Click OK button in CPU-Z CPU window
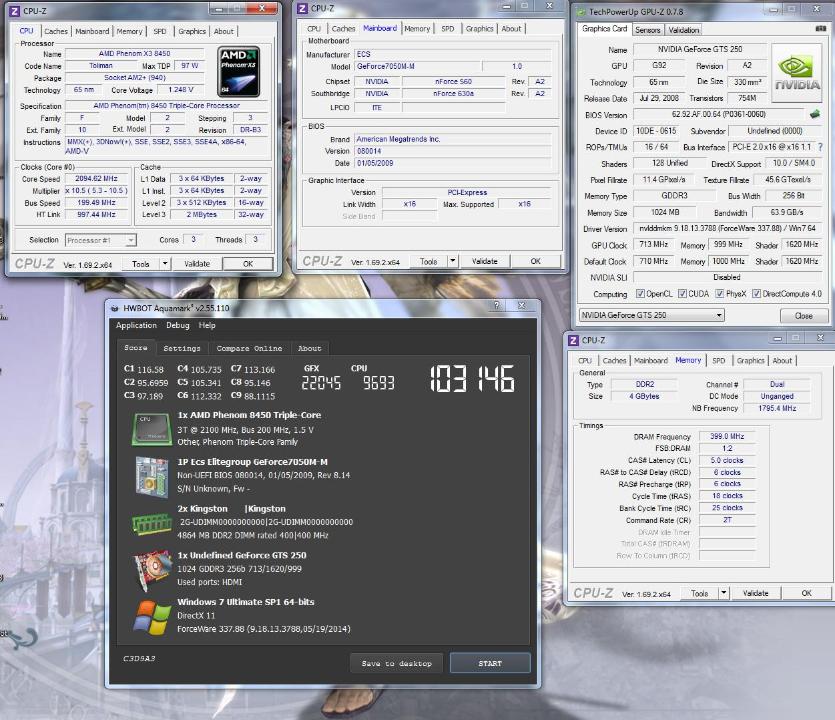Screen dimensions: 835x720 248,264
